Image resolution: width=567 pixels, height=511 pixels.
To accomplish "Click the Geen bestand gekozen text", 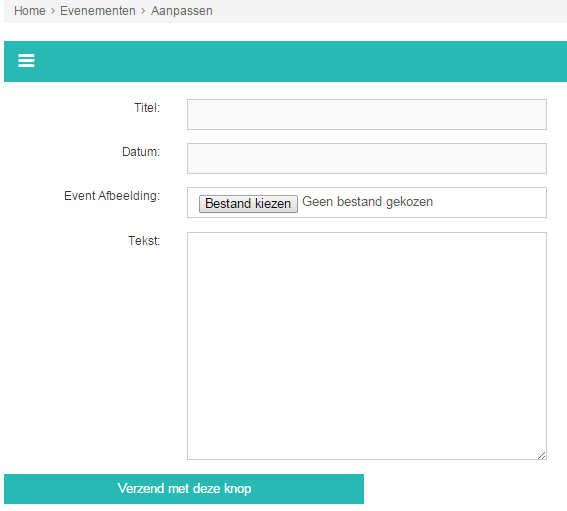I will click(367, 202).
